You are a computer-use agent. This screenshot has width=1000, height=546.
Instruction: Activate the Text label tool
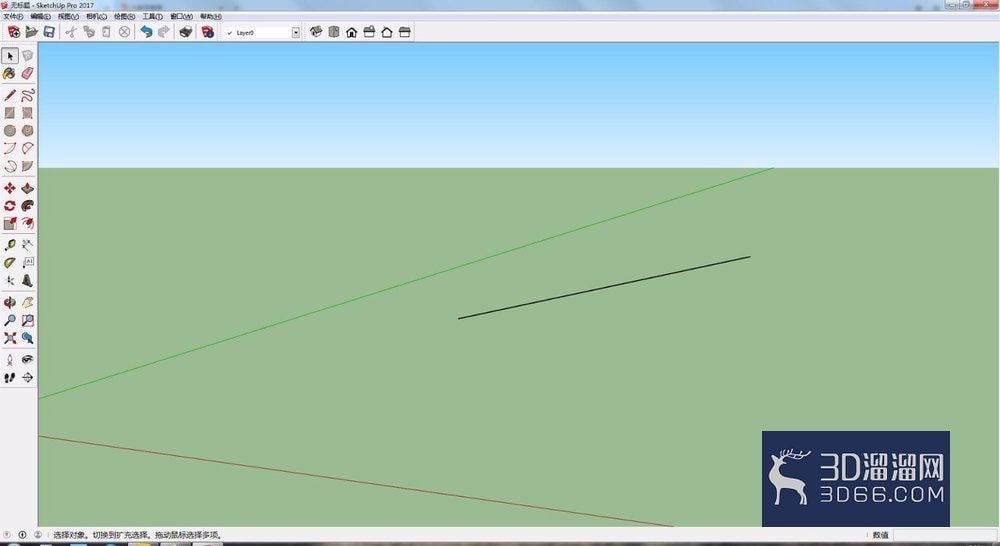pyautogui.click(x=27, y=263)
